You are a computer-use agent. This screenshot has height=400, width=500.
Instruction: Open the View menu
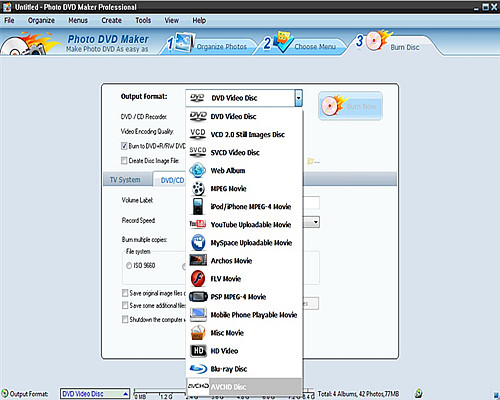point(172,20)
